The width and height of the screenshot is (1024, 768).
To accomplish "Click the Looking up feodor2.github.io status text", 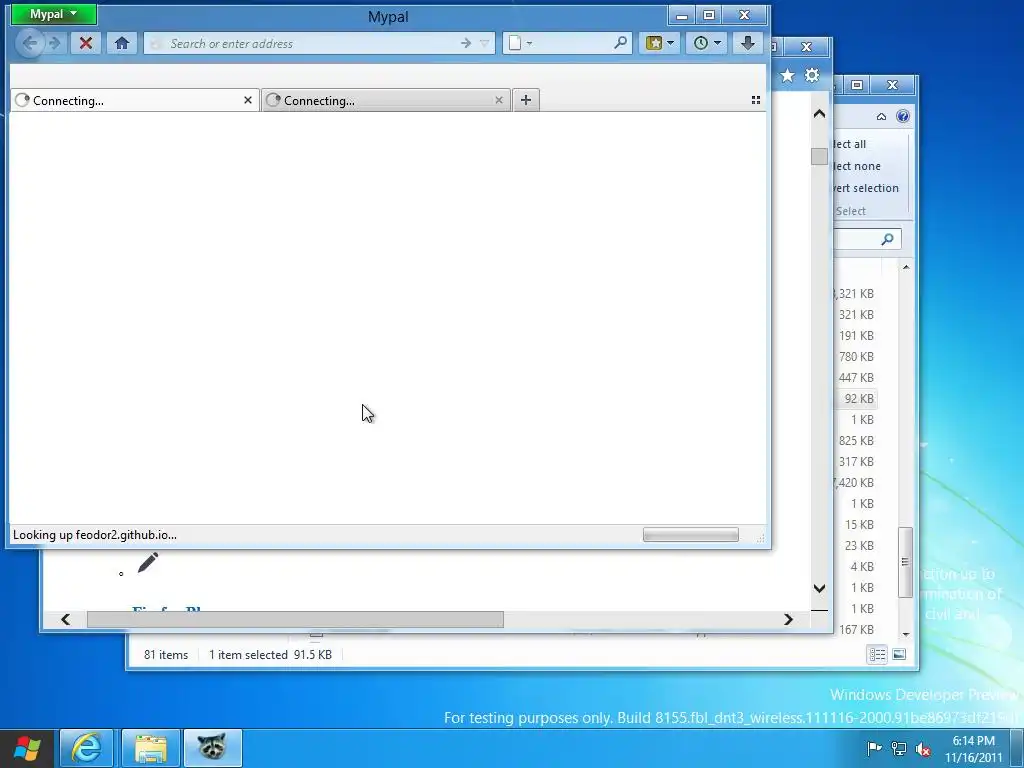I will click(x=95, y=535).
